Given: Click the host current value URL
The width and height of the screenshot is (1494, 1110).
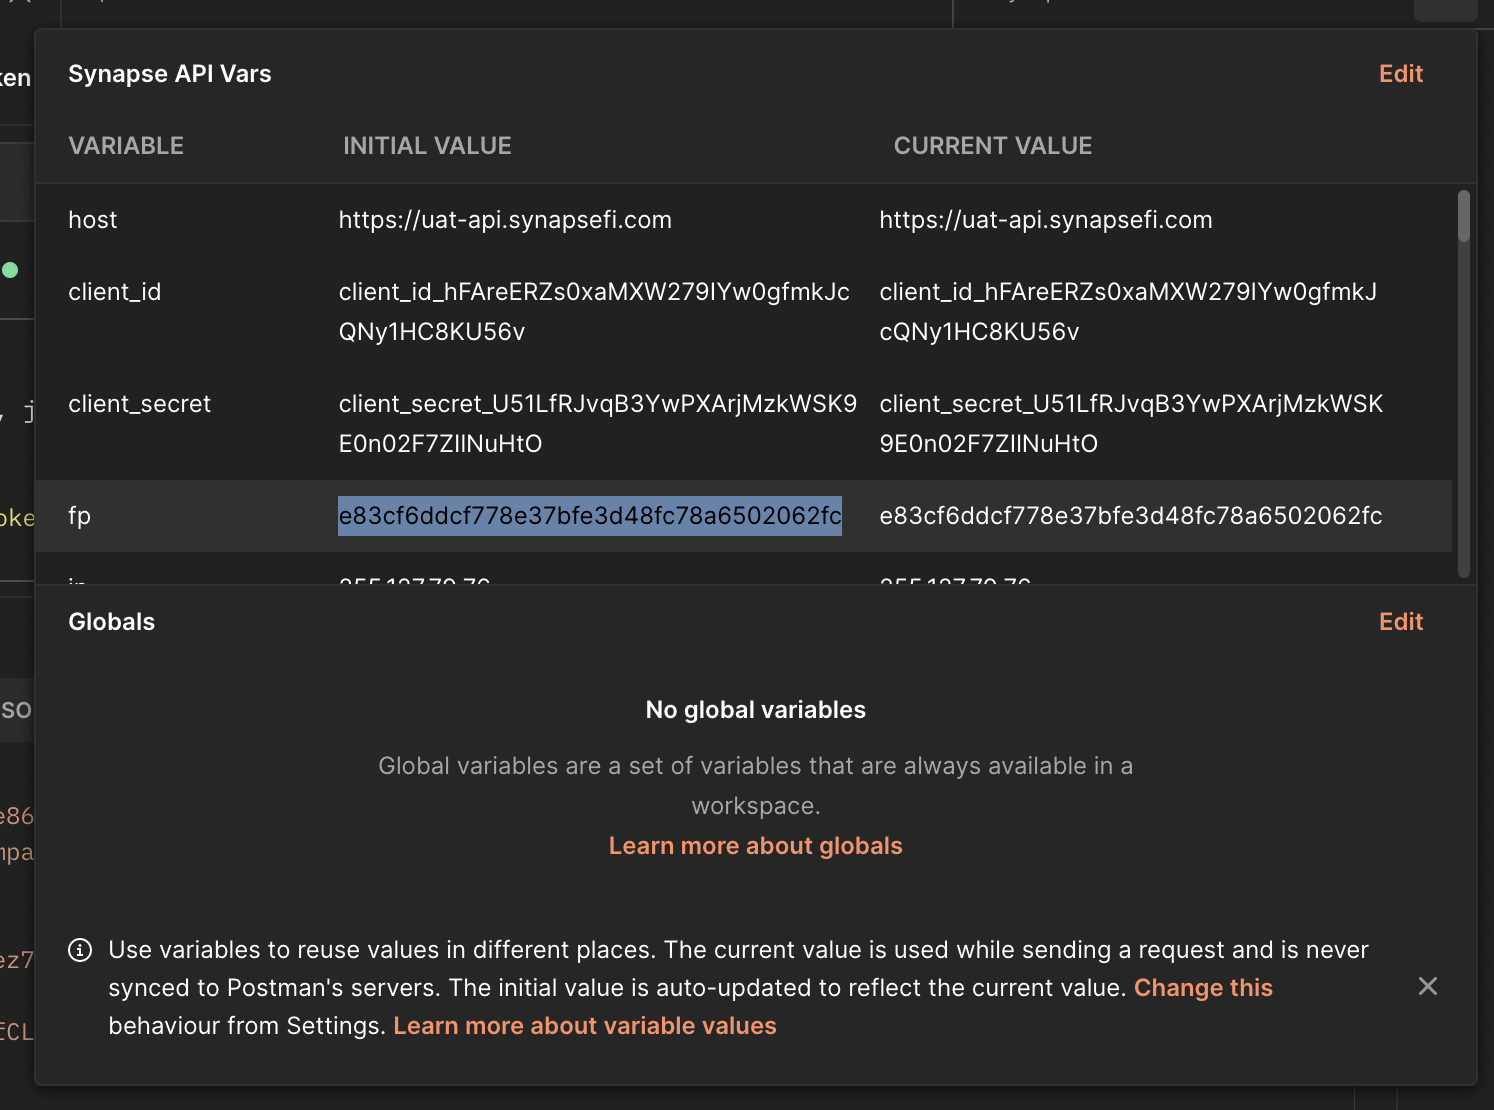Looking at the screenshot, I should (x=1046, y=220).
